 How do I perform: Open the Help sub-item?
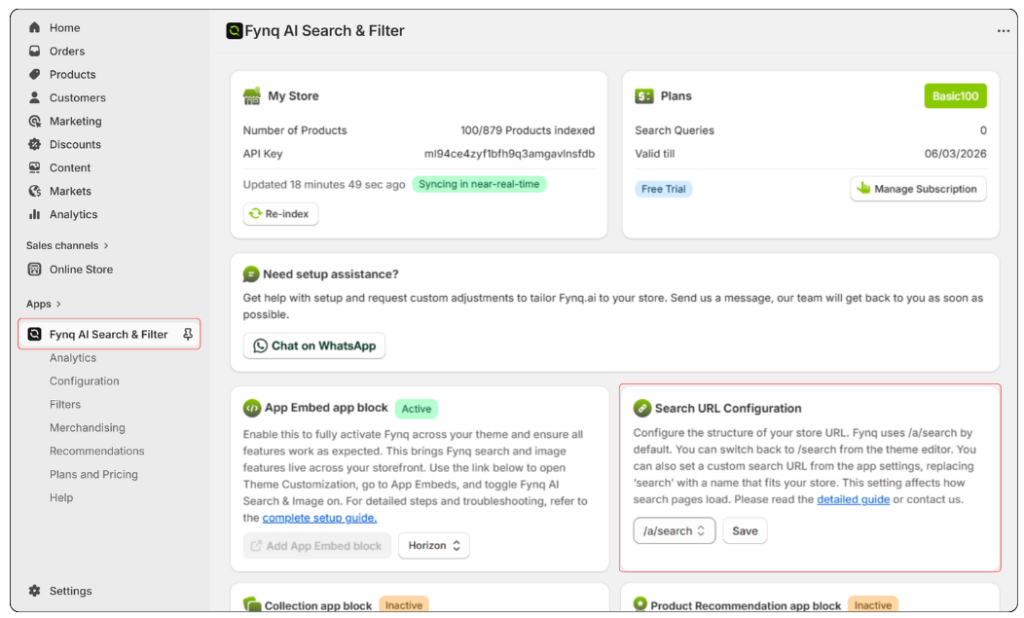tap(61, 497)
